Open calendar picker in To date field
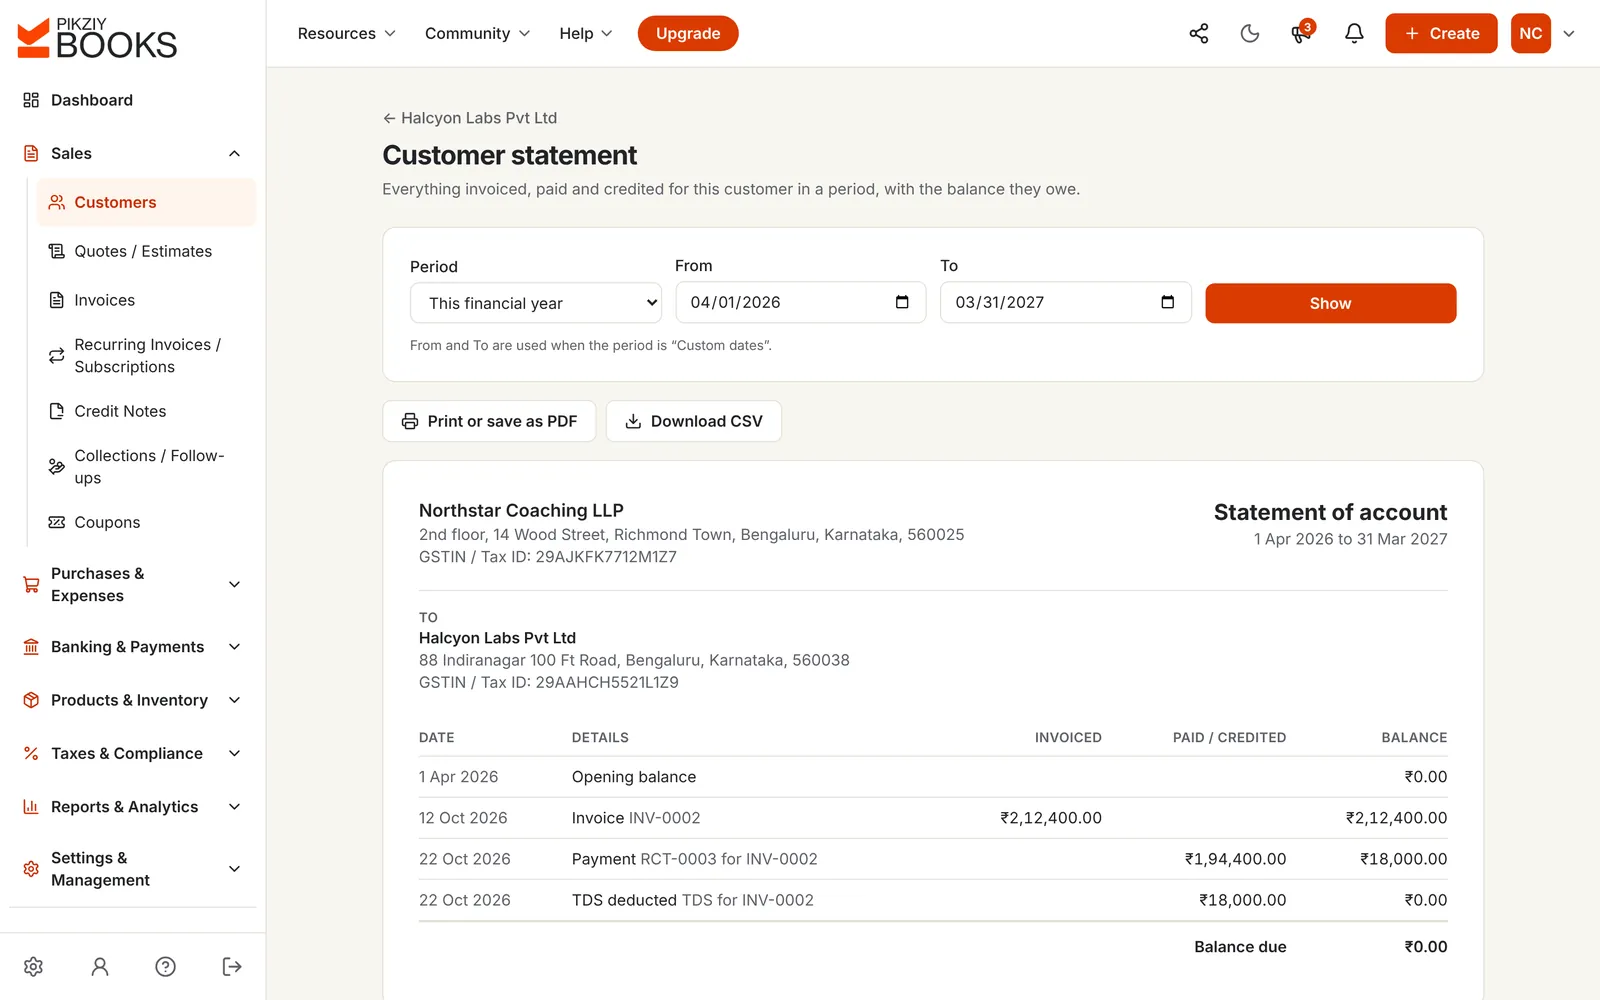Screen dimensions: 1600x1000 (x=1167, y=302)
